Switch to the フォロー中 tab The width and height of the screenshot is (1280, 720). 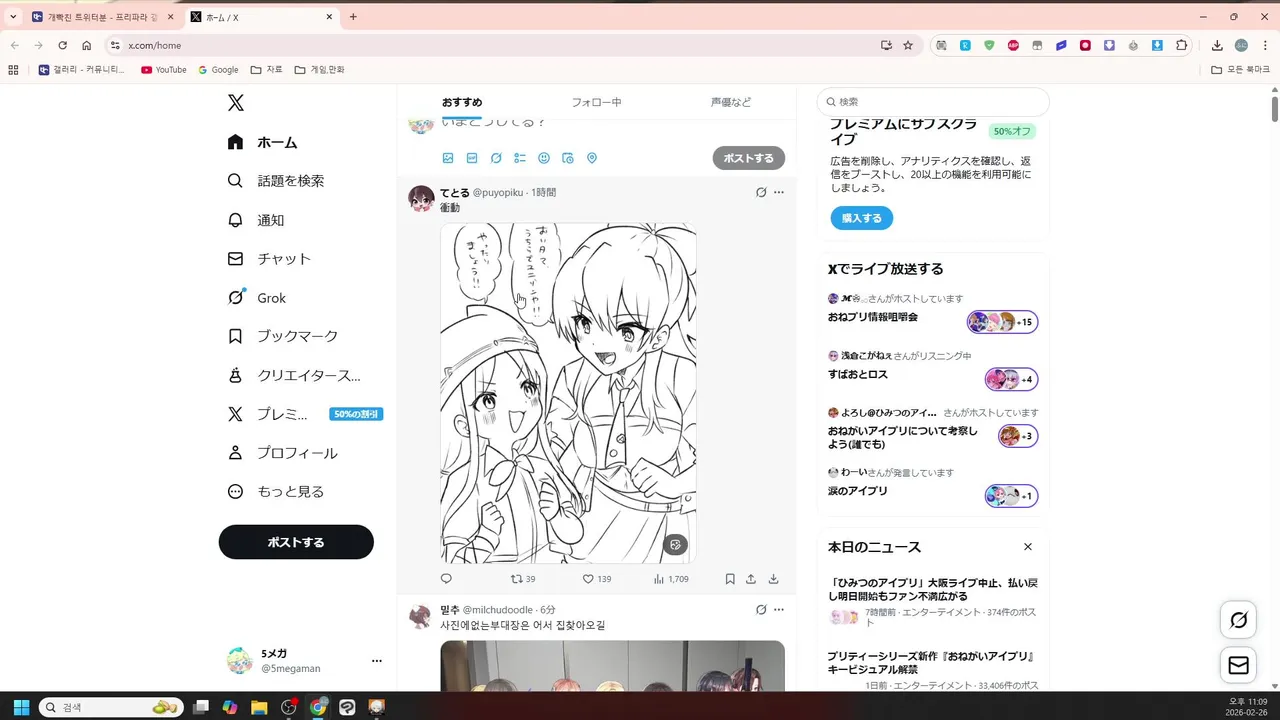point(597,102)
